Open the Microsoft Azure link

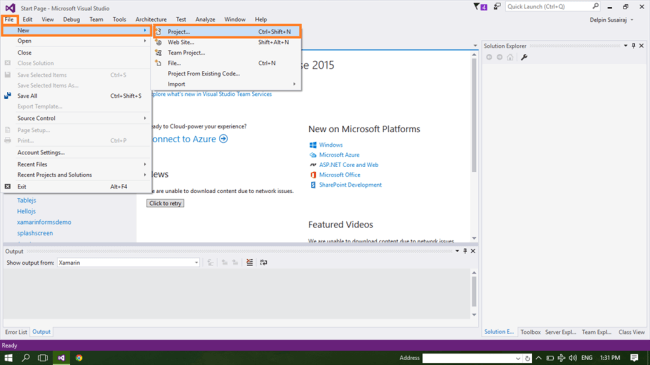pyautogui.click(x=339, y=155)
